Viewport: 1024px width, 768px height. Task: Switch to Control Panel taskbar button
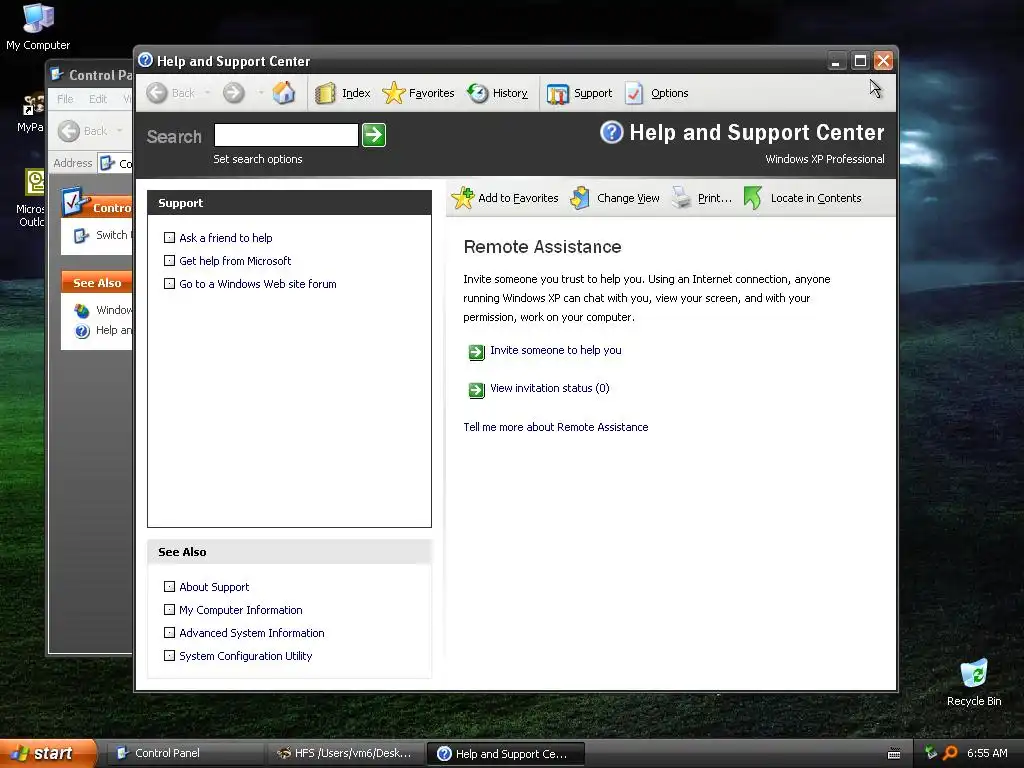[x=185, y=753]
